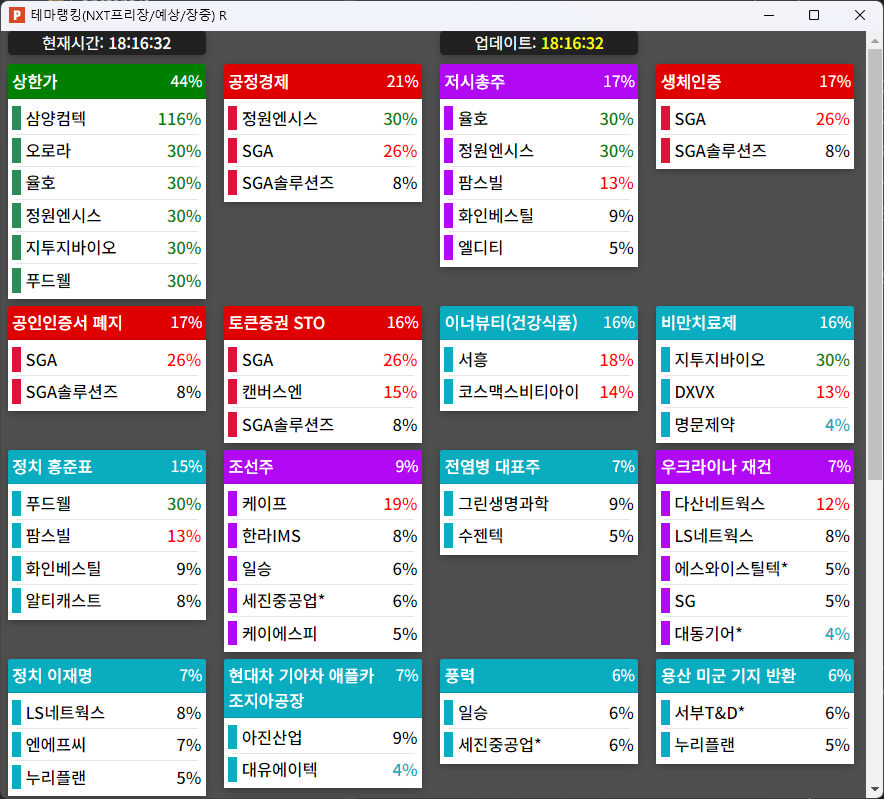Pick 코스맥스비티아이 in the 이너뷰티 card
Image resolution: width=884 pixels, height=799 pixels.
(539, 392)
